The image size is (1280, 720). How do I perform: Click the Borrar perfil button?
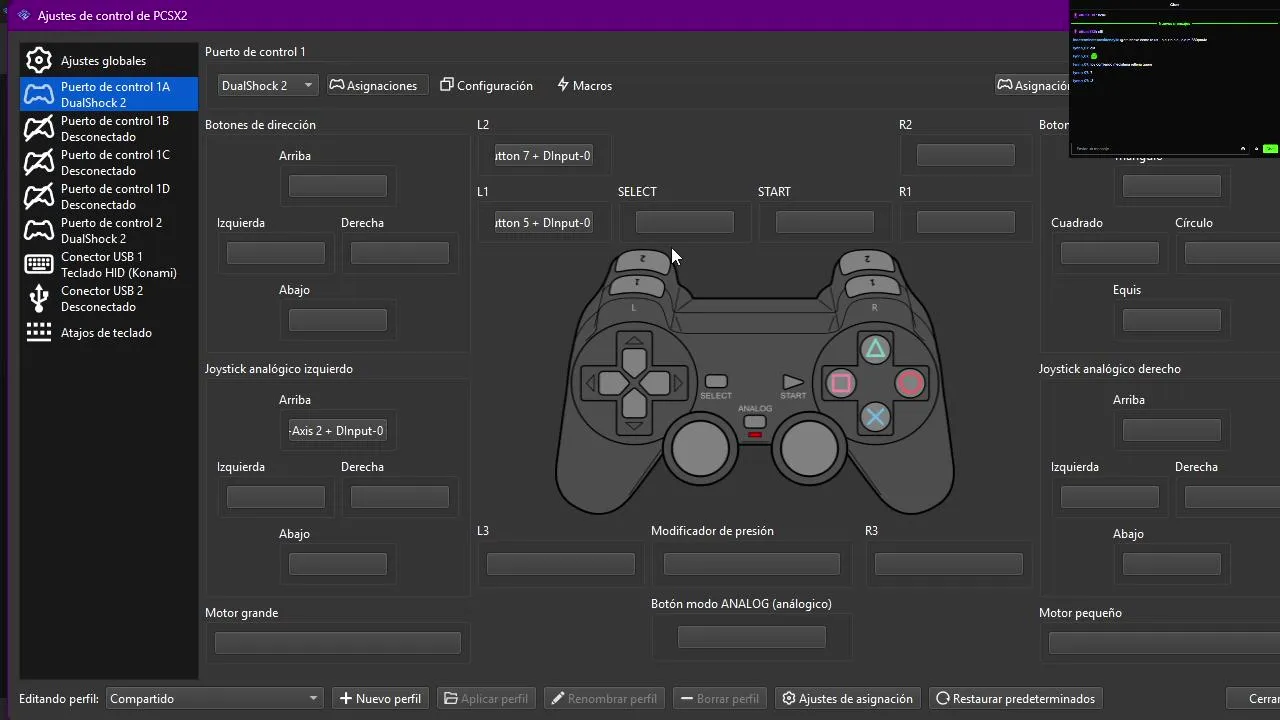pyautogui.click(x=720, y=699)
